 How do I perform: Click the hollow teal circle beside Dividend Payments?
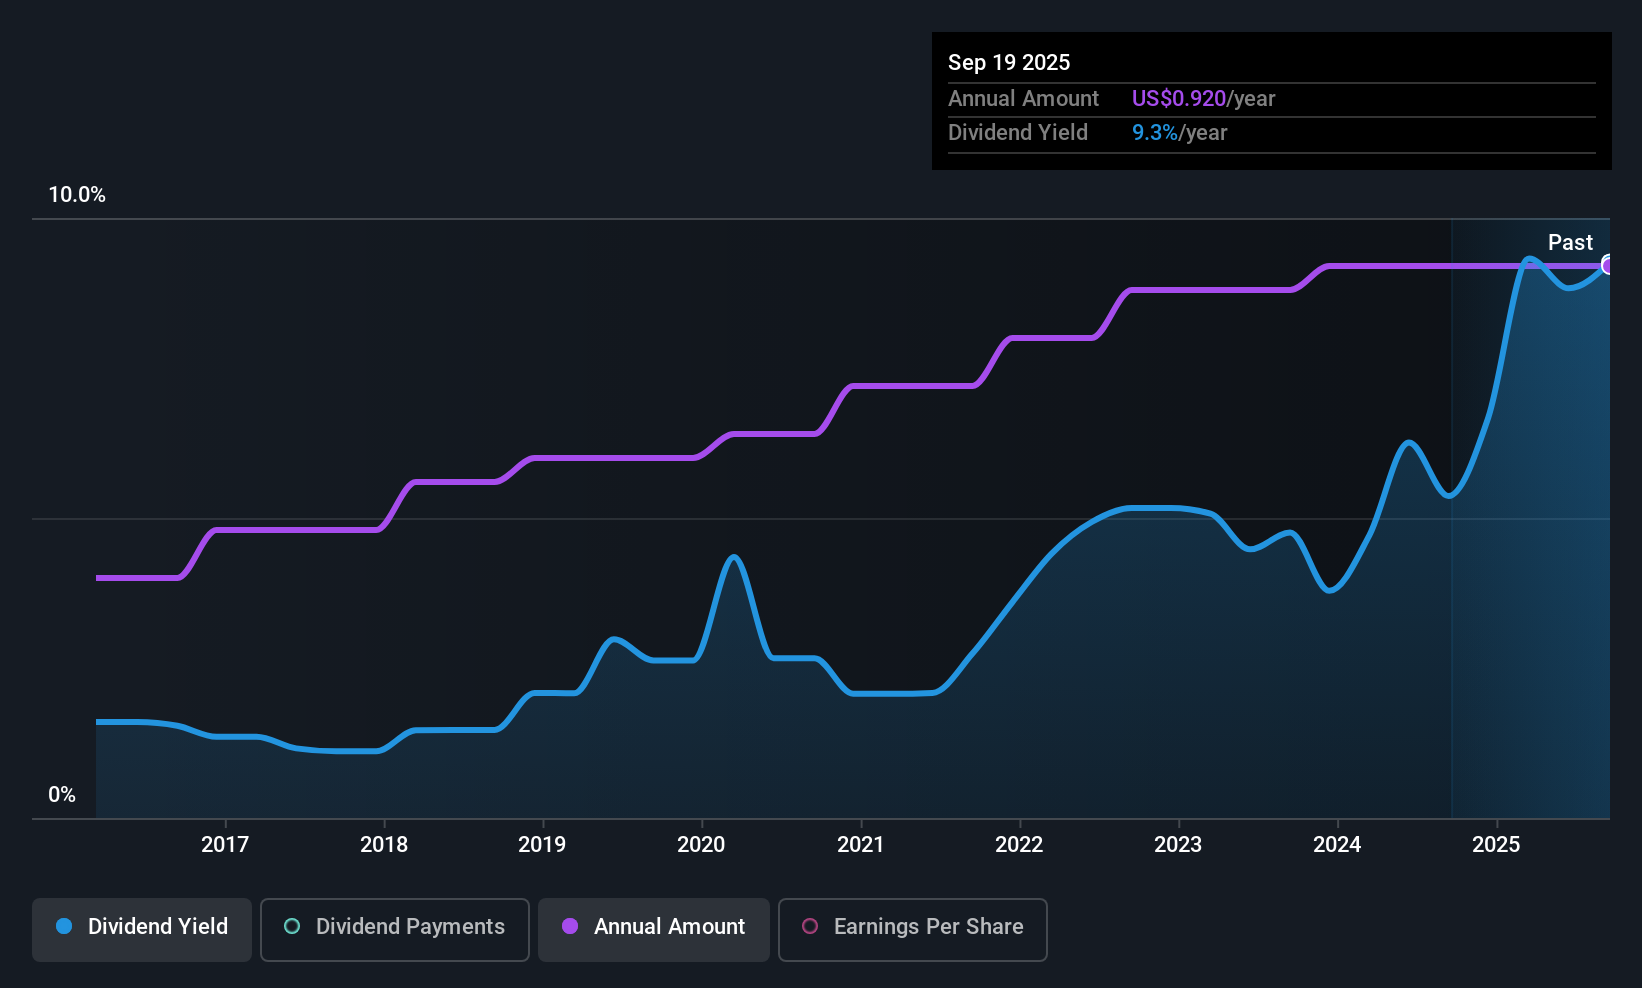292,927
